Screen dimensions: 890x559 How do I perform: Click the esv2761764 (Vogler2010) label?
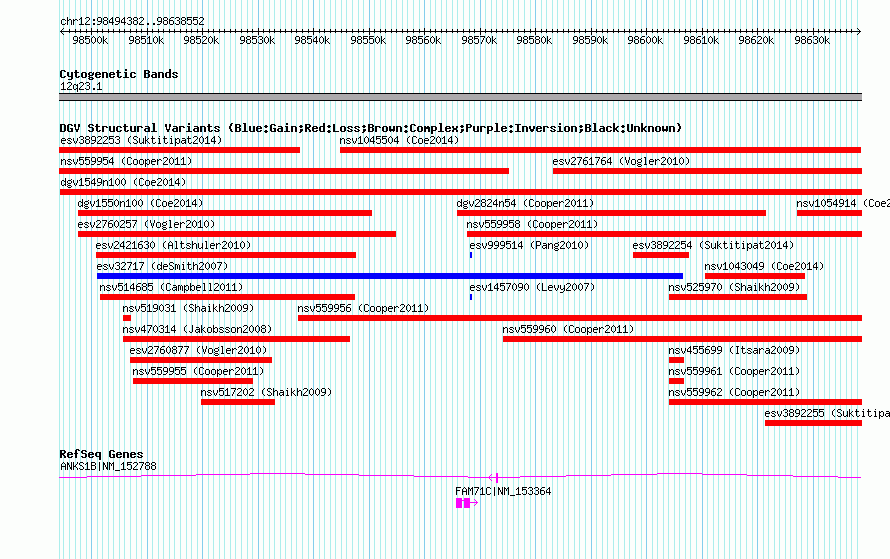pos(621,161)
